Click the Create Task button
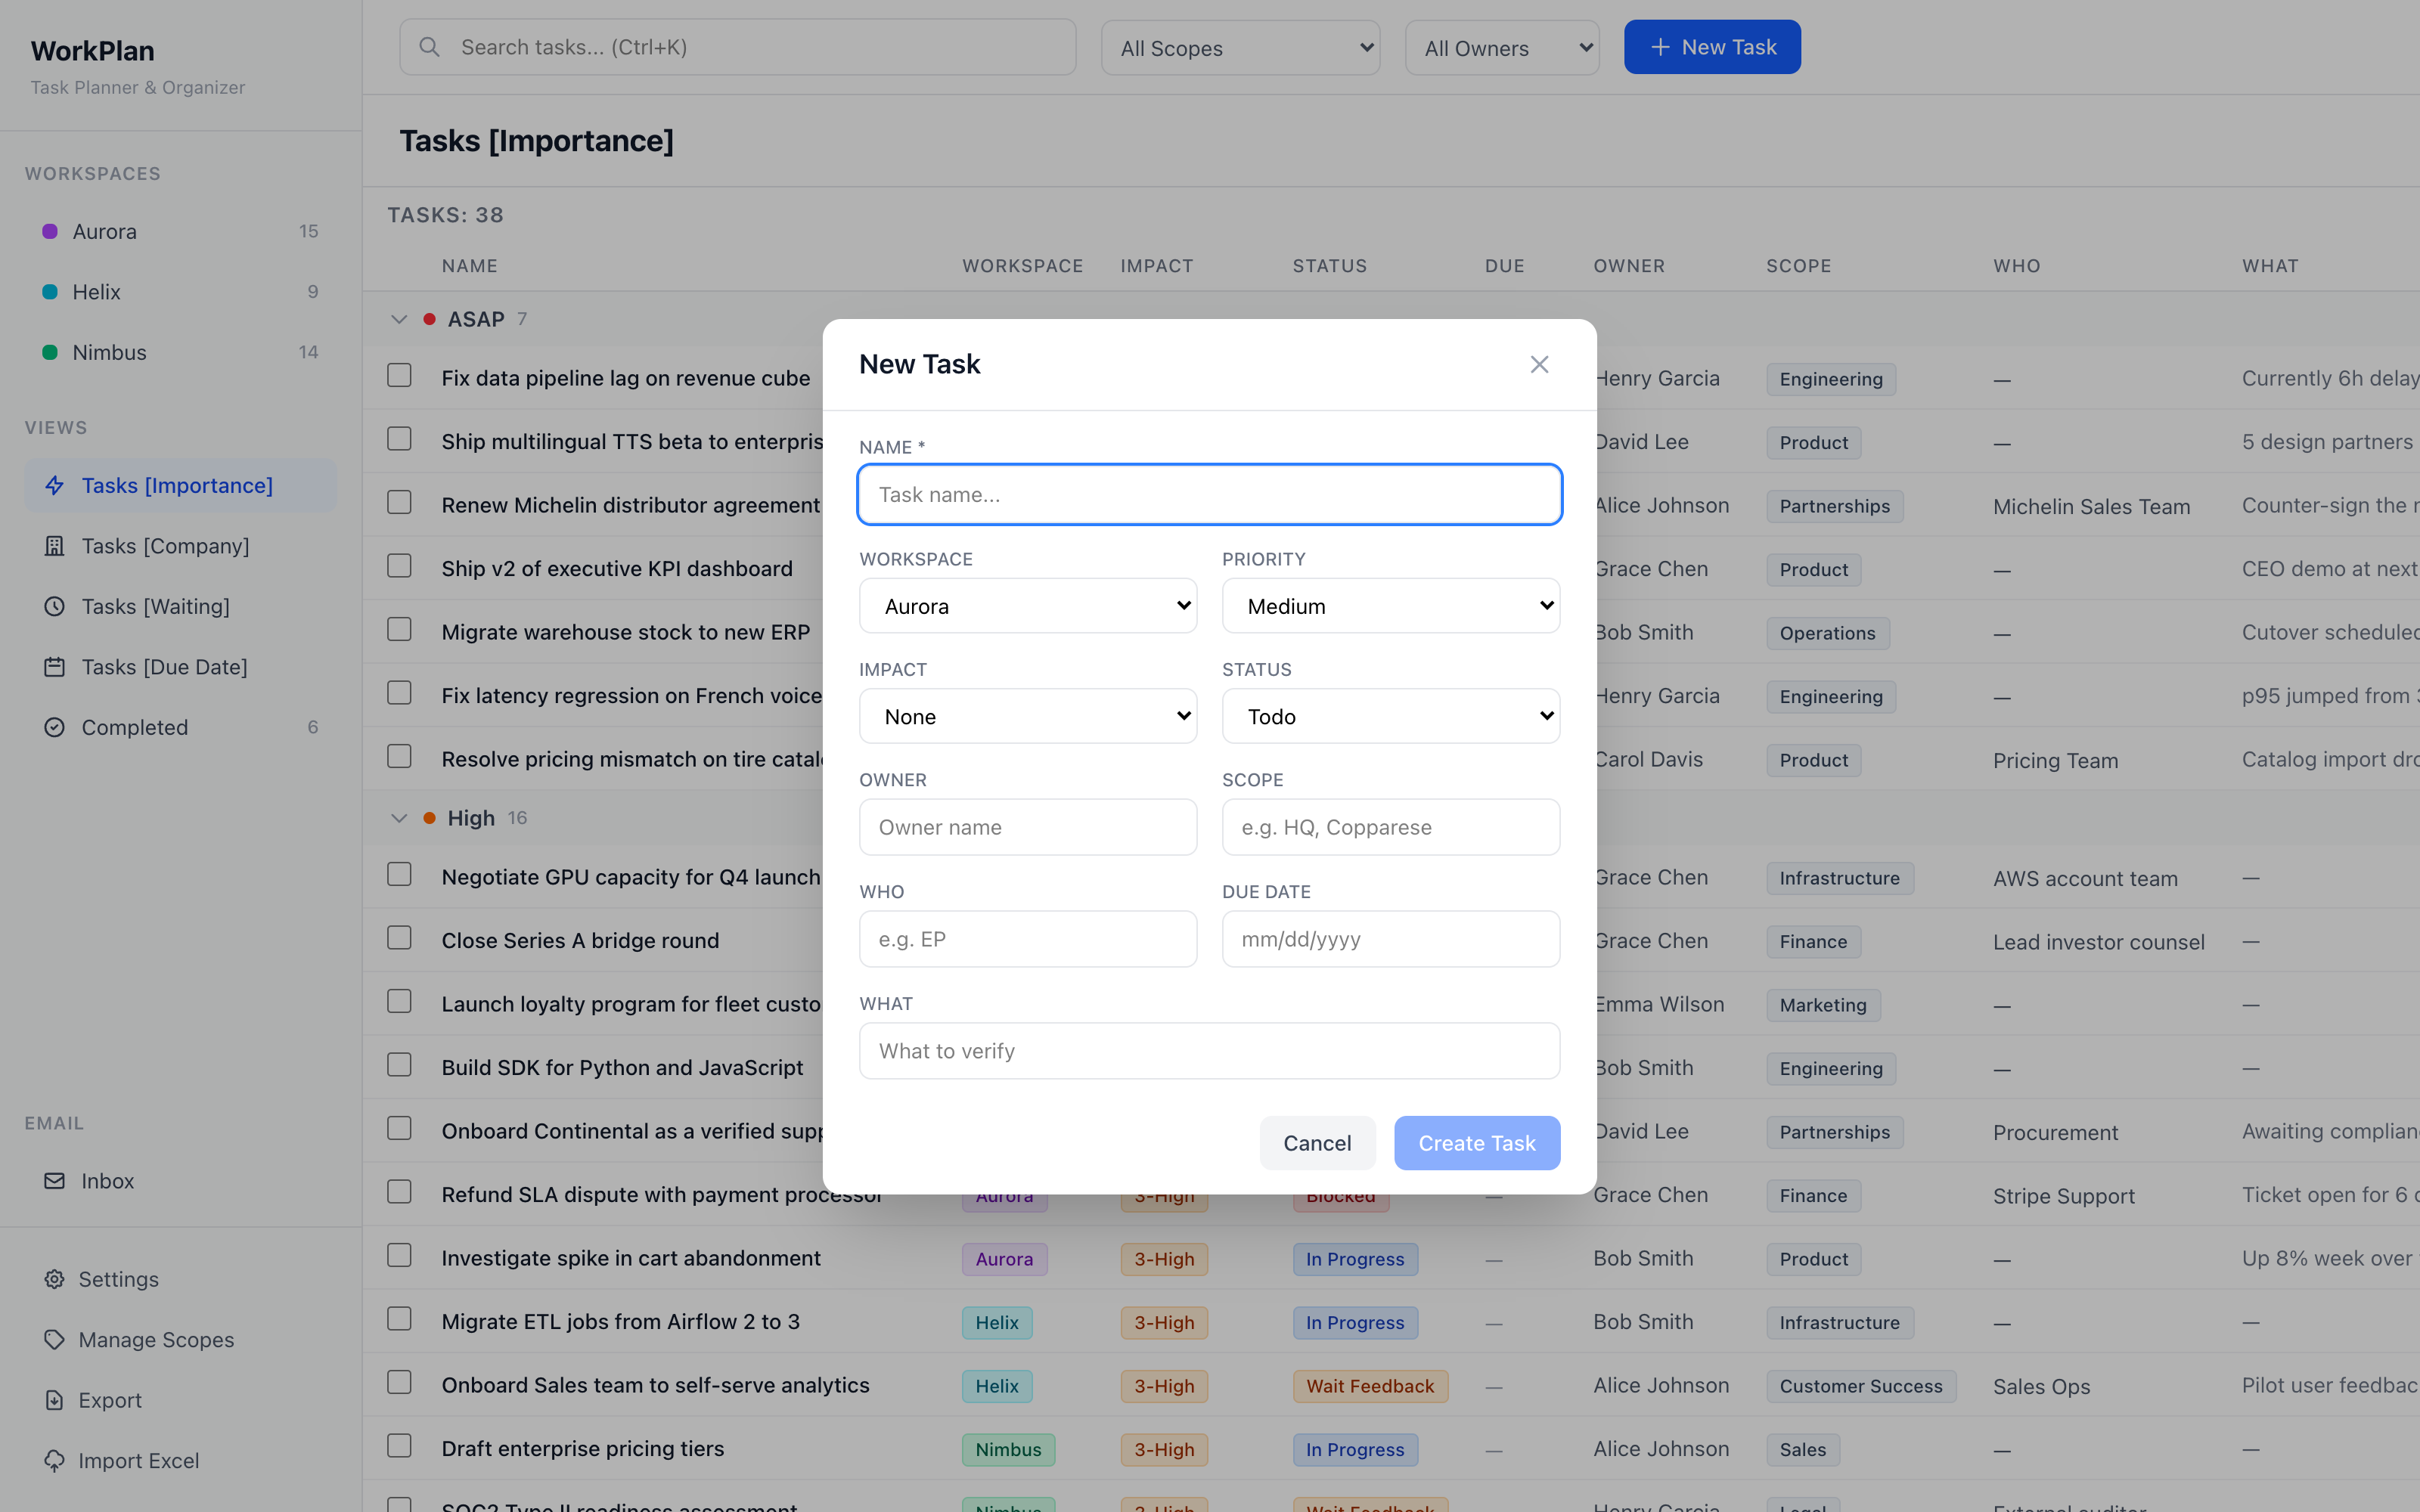 click(1477, 1143)
